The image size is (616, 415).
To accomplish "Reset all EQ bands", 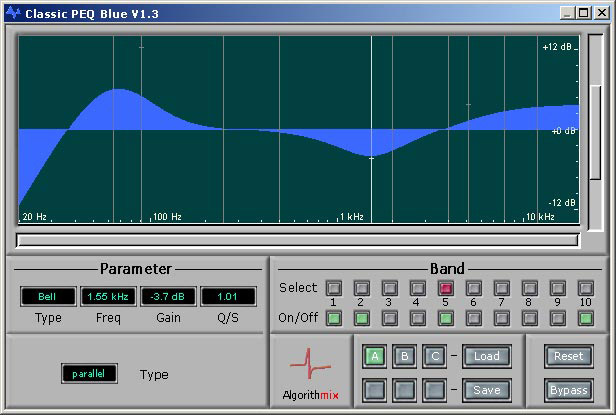I will point(568,356).
